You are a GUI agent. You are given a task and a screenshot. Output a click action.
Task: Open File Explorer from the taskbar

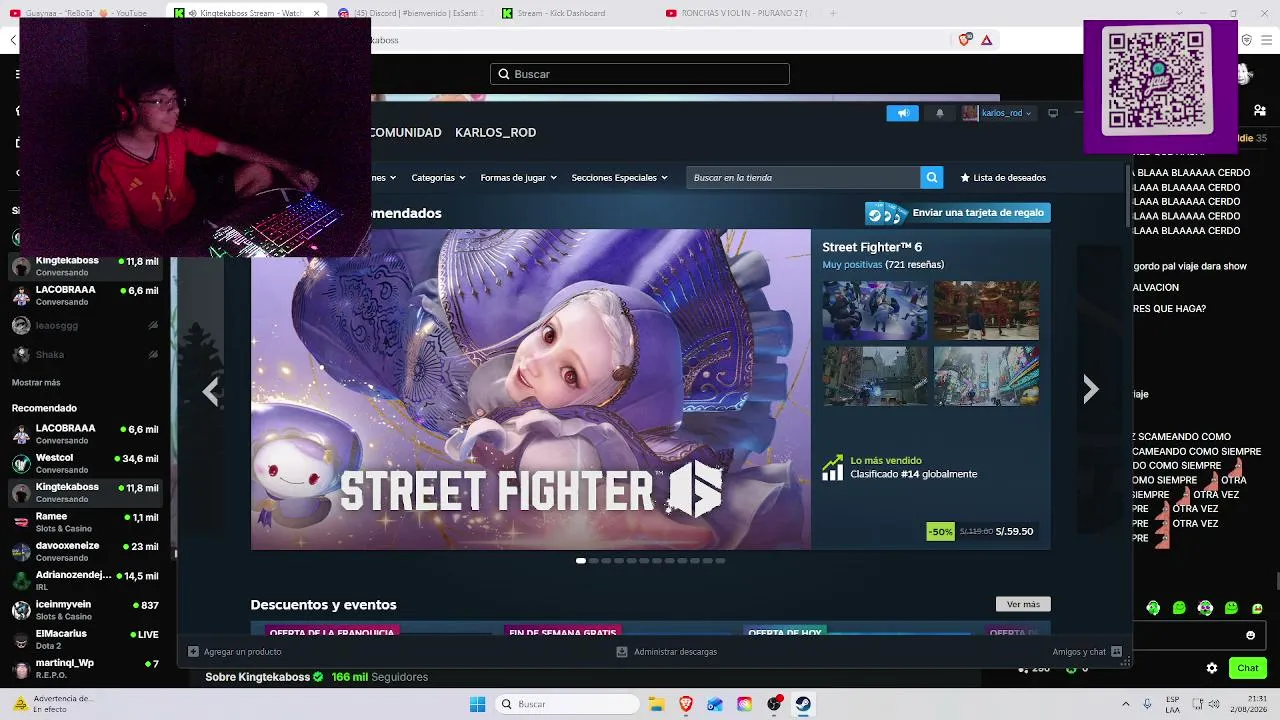656,704
